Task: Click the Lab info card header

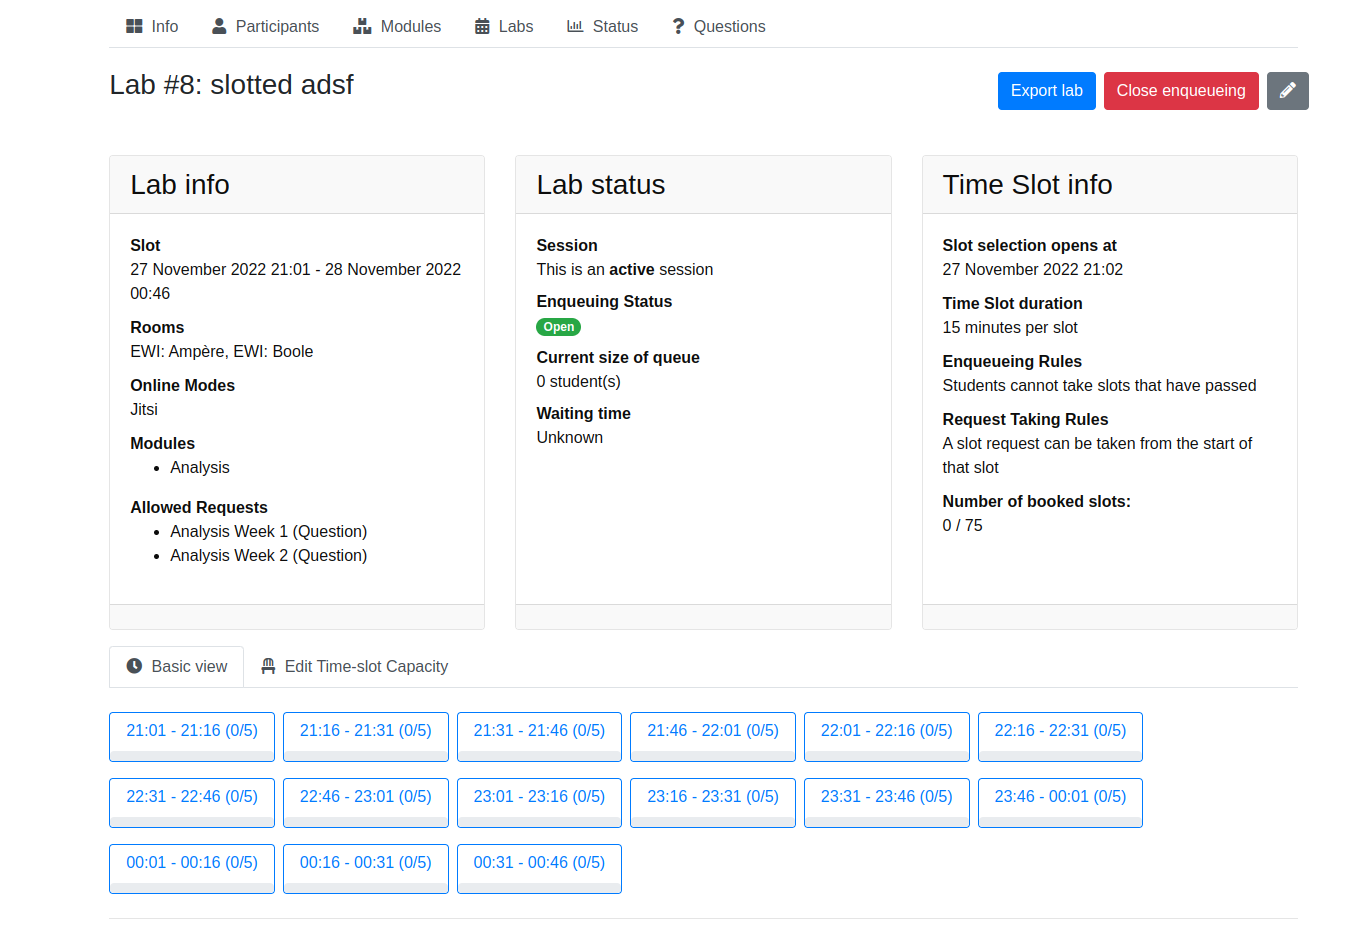Action: 297,185
